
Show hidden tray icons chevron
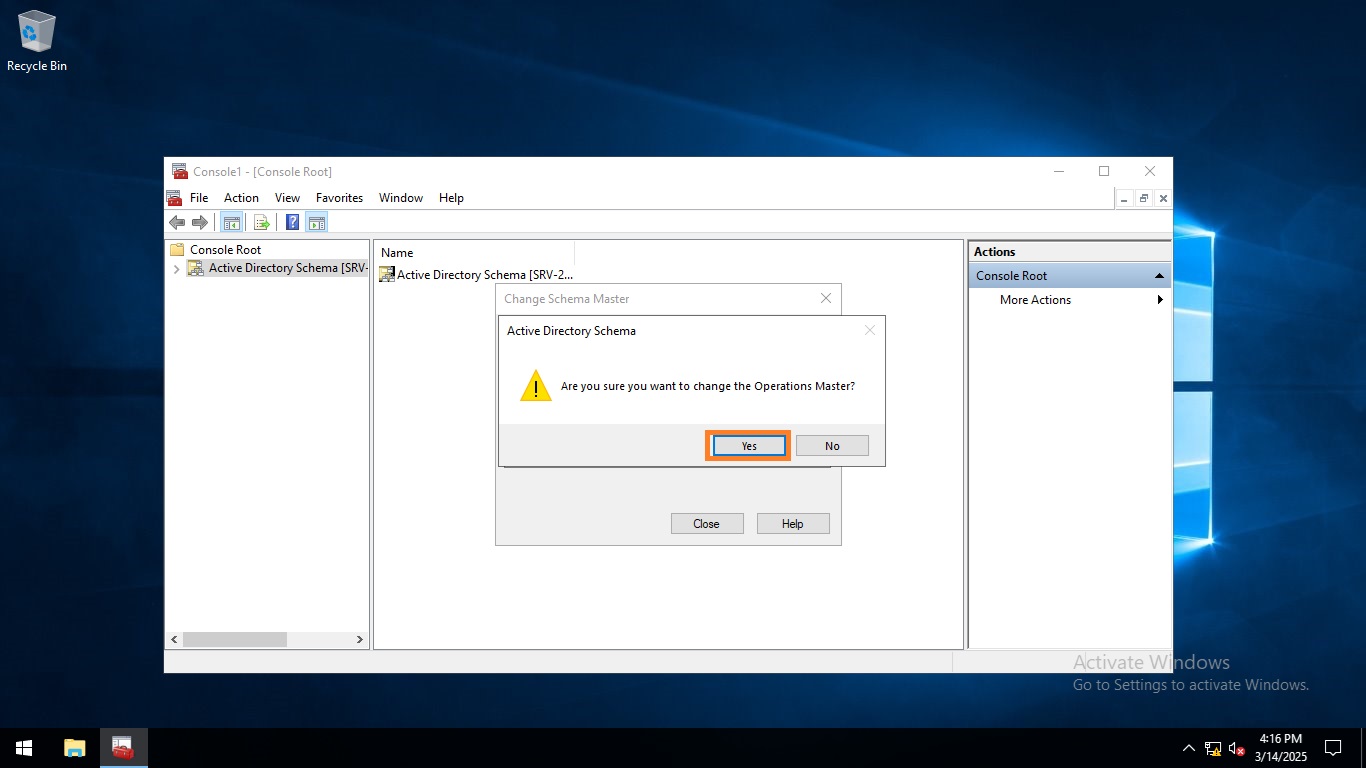(1188, 748)
